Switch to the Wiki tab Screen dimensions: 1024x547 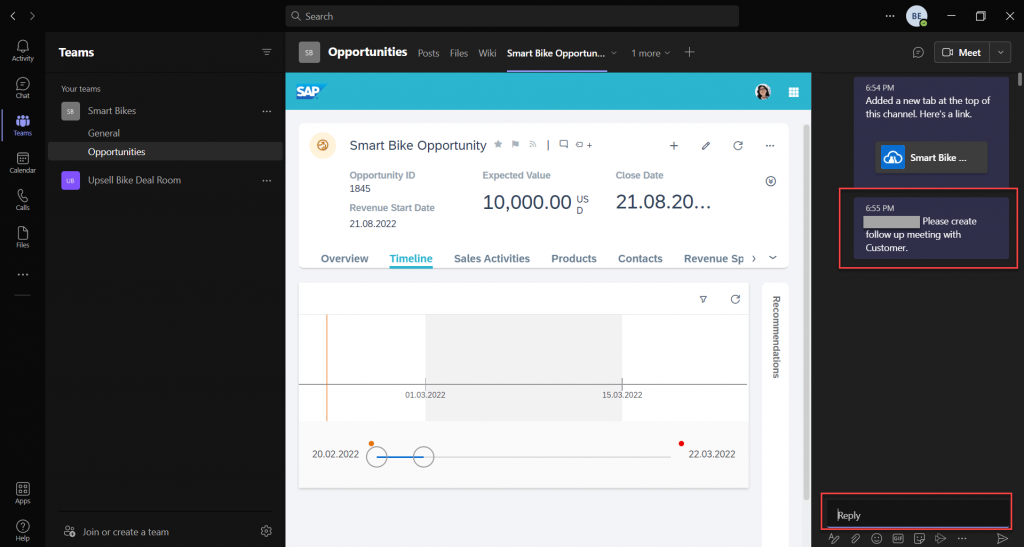tap(487, 53)
